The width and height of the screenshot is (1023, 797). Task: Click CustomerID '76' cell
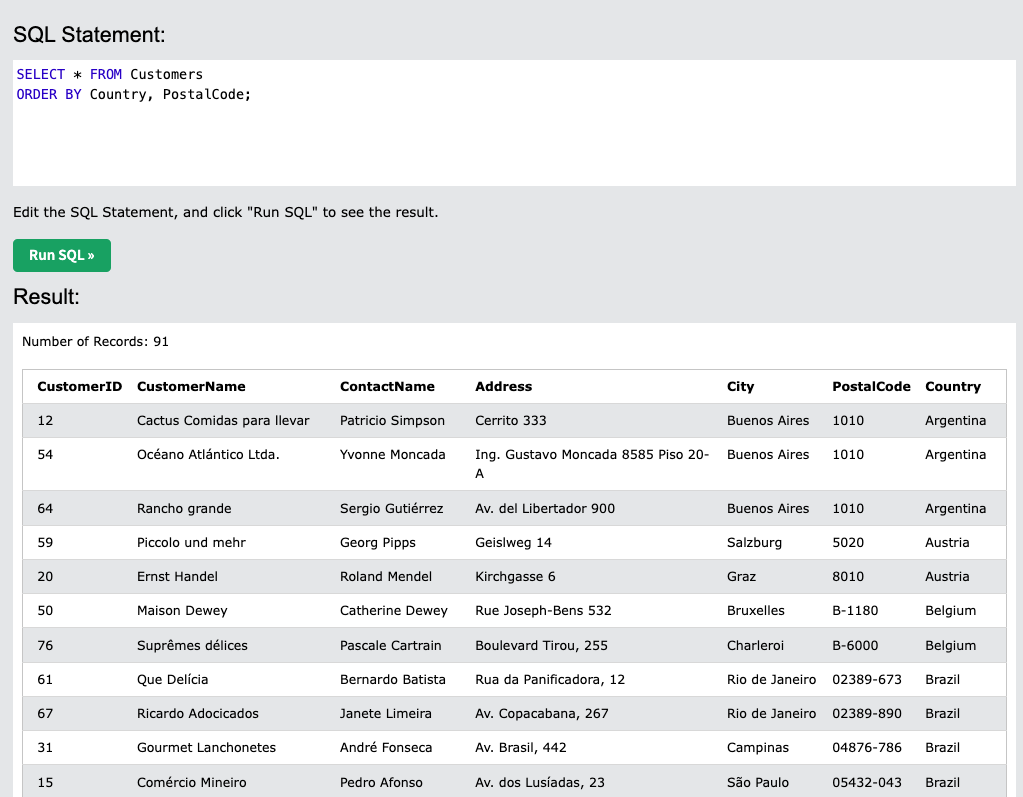(x=45, y=645)
